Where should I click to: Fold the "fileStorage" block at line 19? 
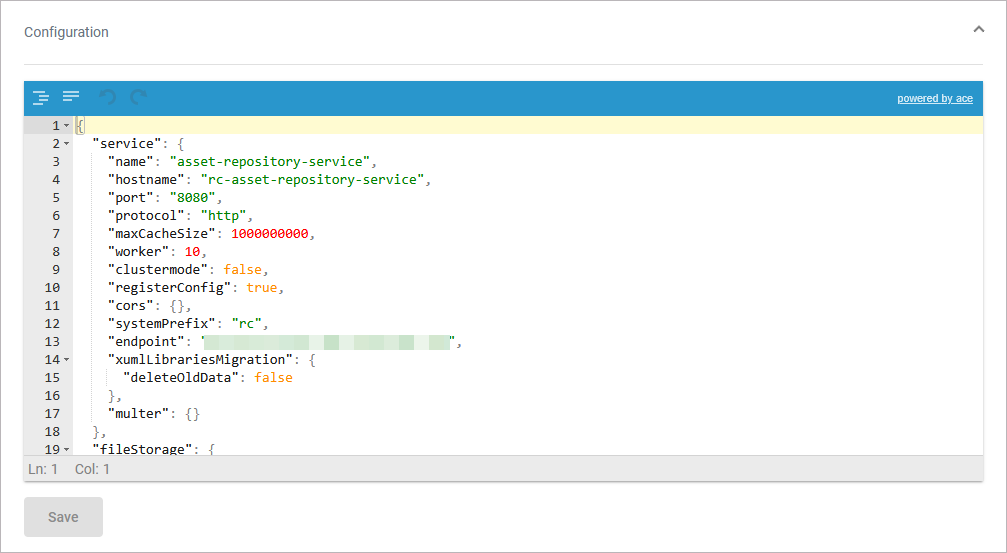66,449
